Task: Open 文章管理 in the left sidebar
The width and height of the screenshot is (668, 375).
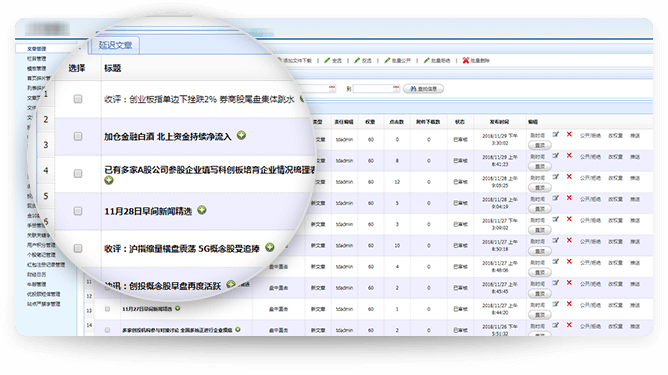Action: (x=37, y=49)
